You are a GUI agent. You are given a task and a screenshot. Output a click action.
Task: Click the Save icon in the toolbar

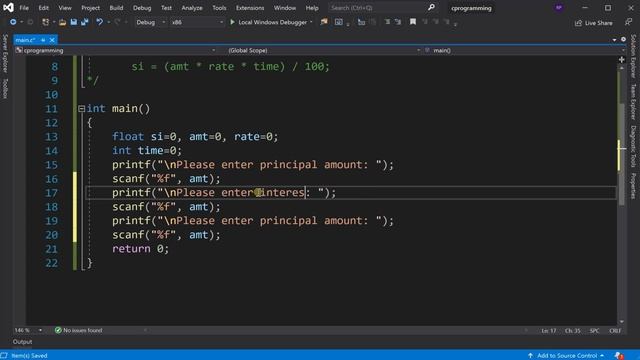tap(73, 22)
